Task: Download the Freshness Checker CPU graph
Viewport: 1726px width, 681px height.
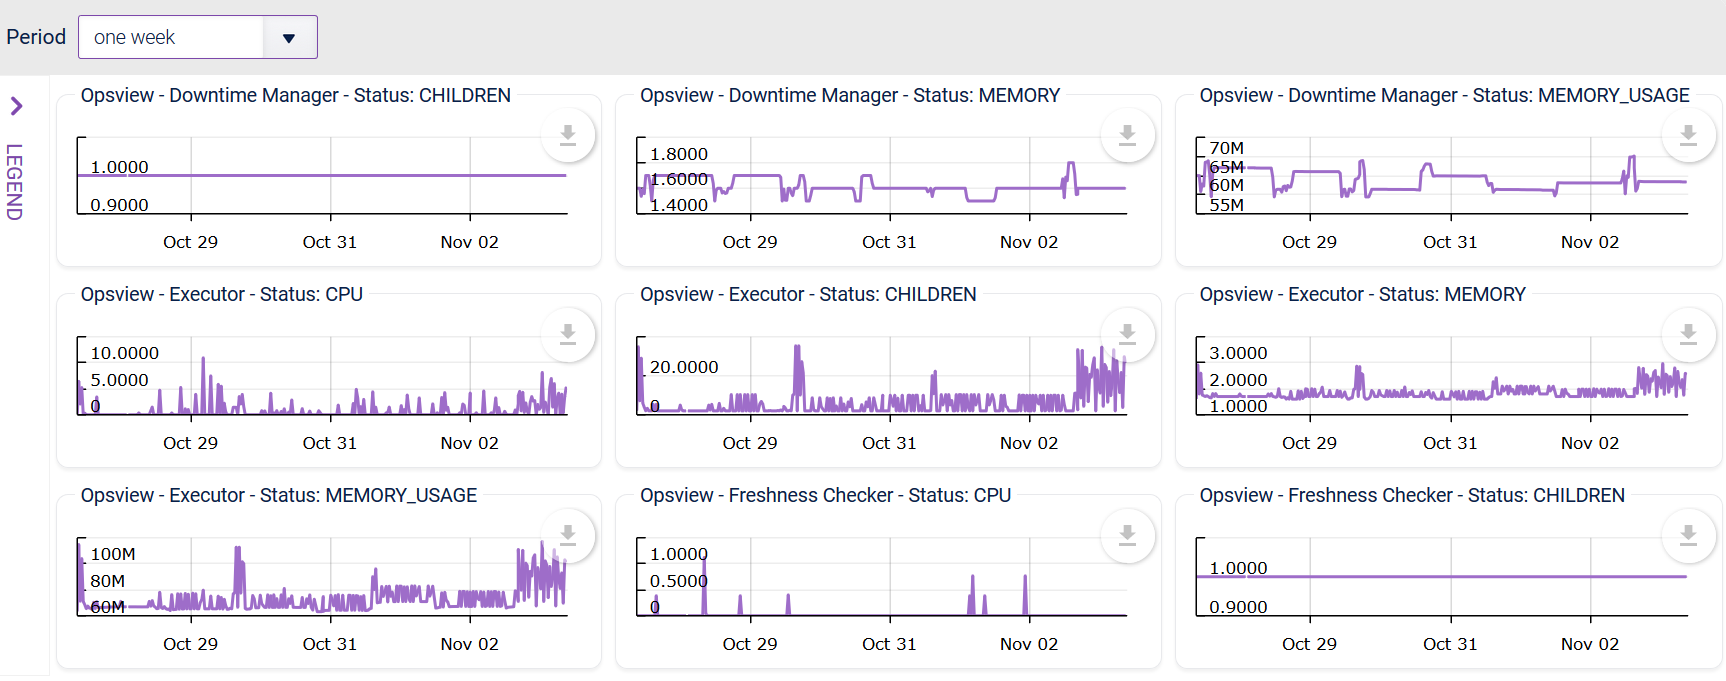Action: (1127, 536)
